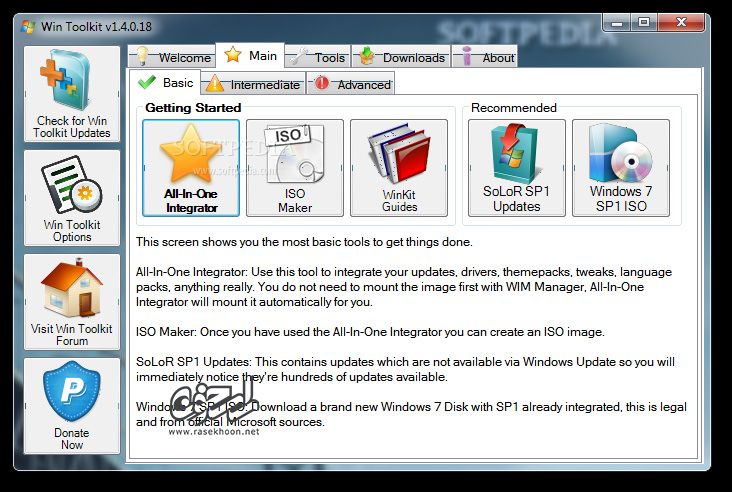Open Win Toolkit Options
The image size is (732, 492).
click(x=72, y=198)
